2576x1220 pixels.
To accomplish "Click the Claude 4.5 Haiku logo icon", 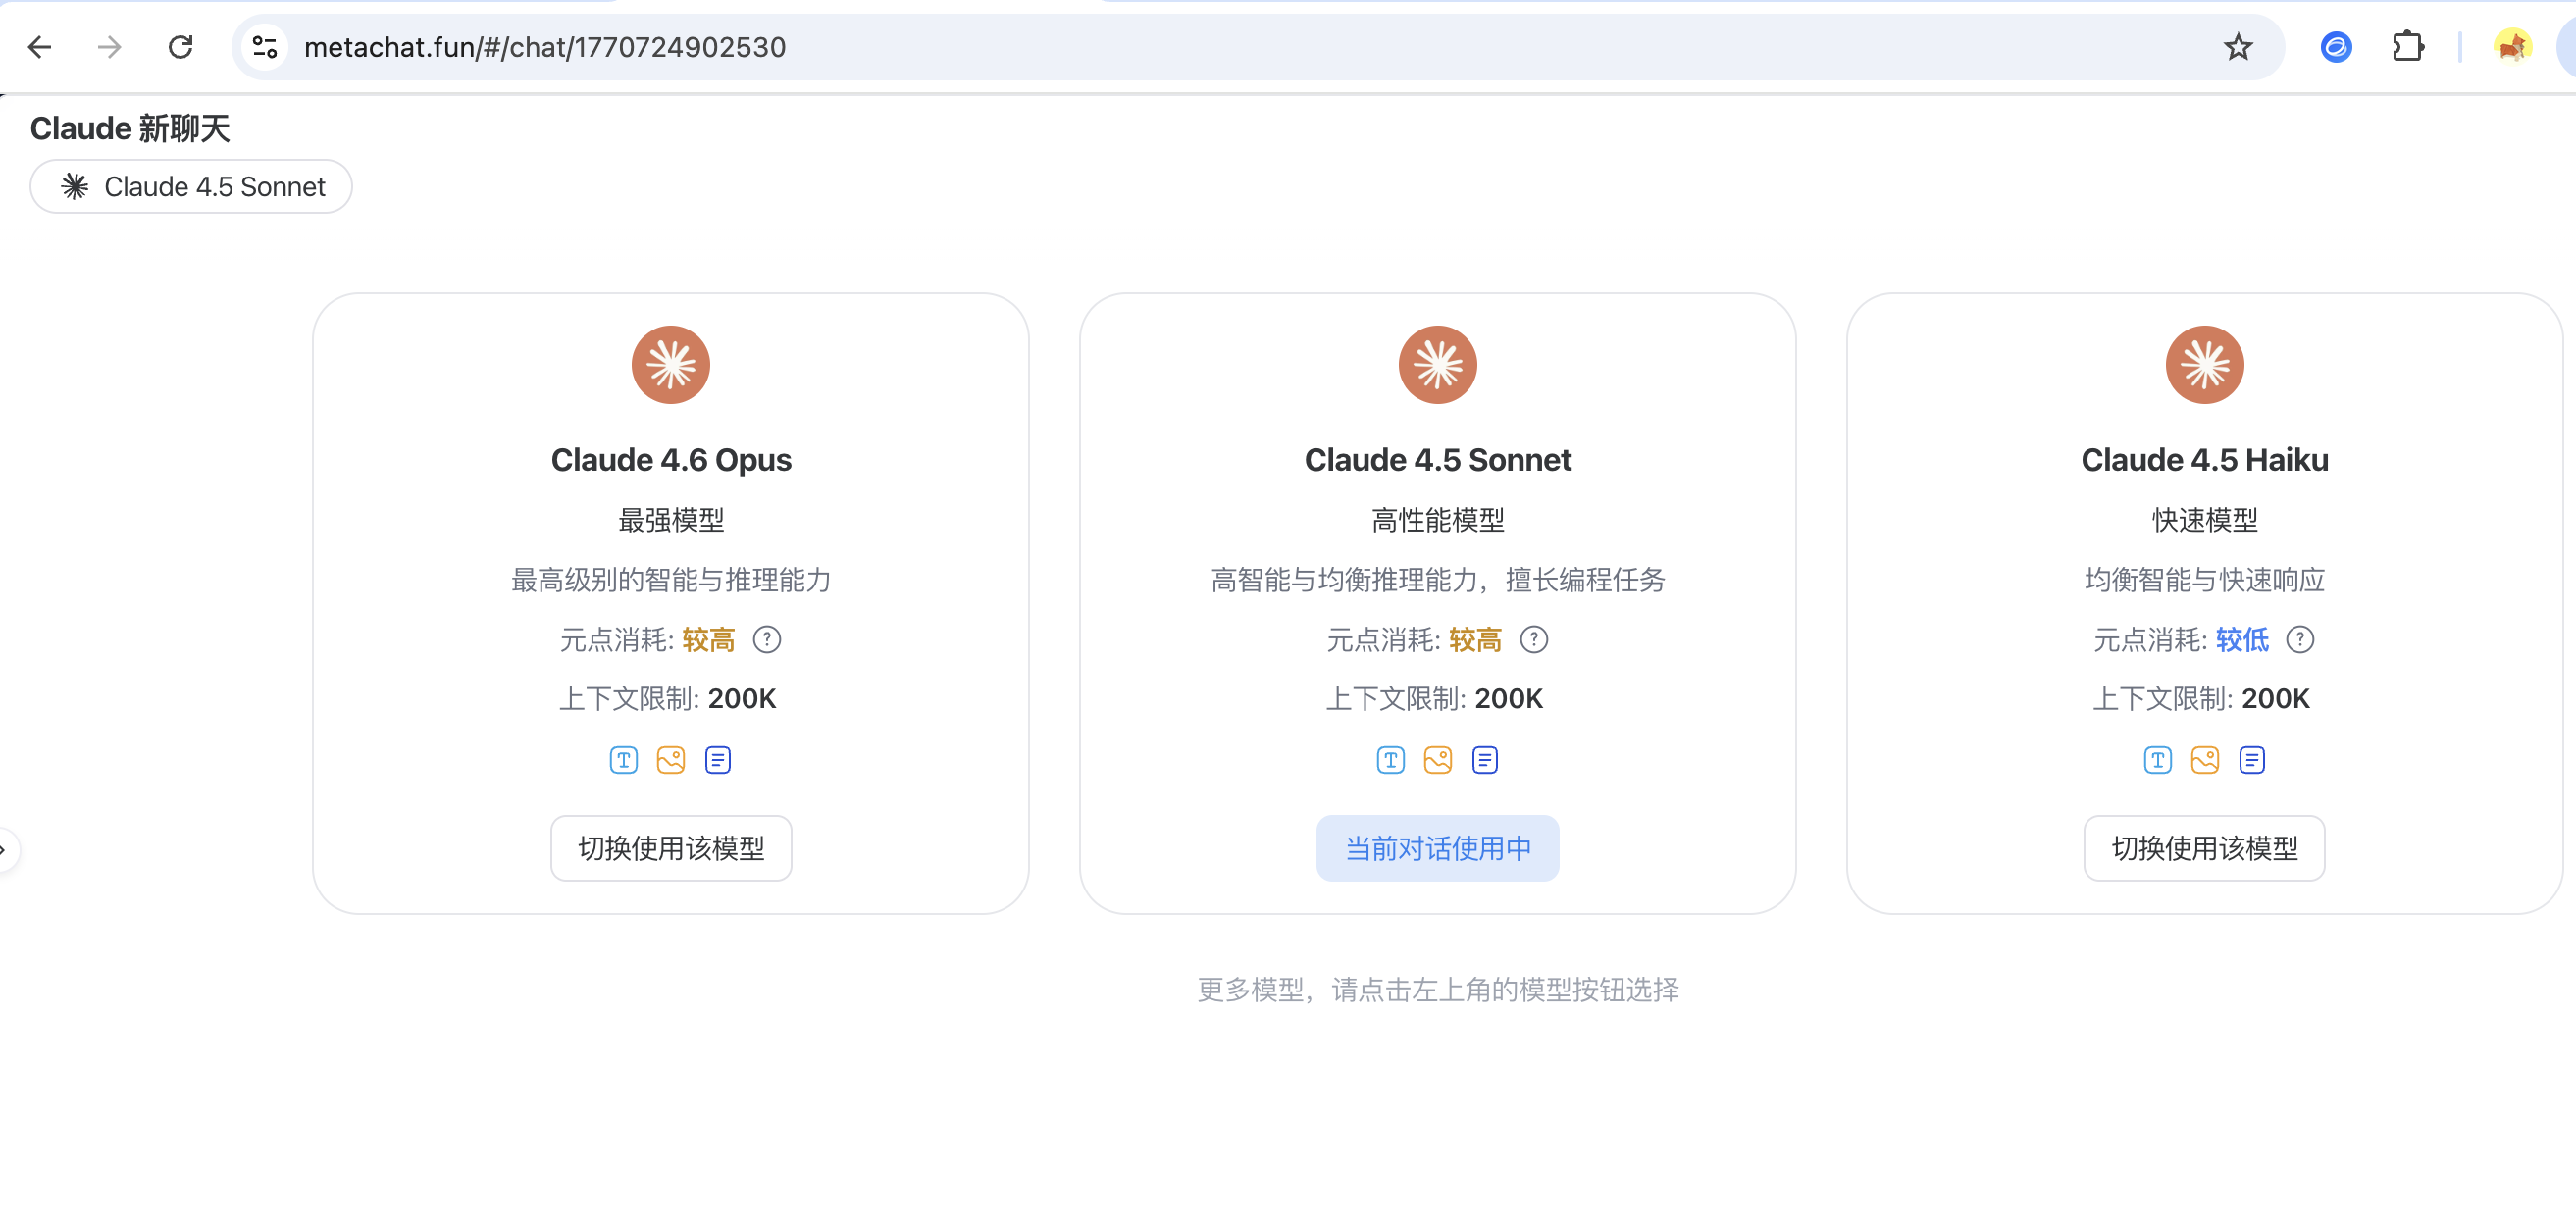I will [x=2204, y=365].
